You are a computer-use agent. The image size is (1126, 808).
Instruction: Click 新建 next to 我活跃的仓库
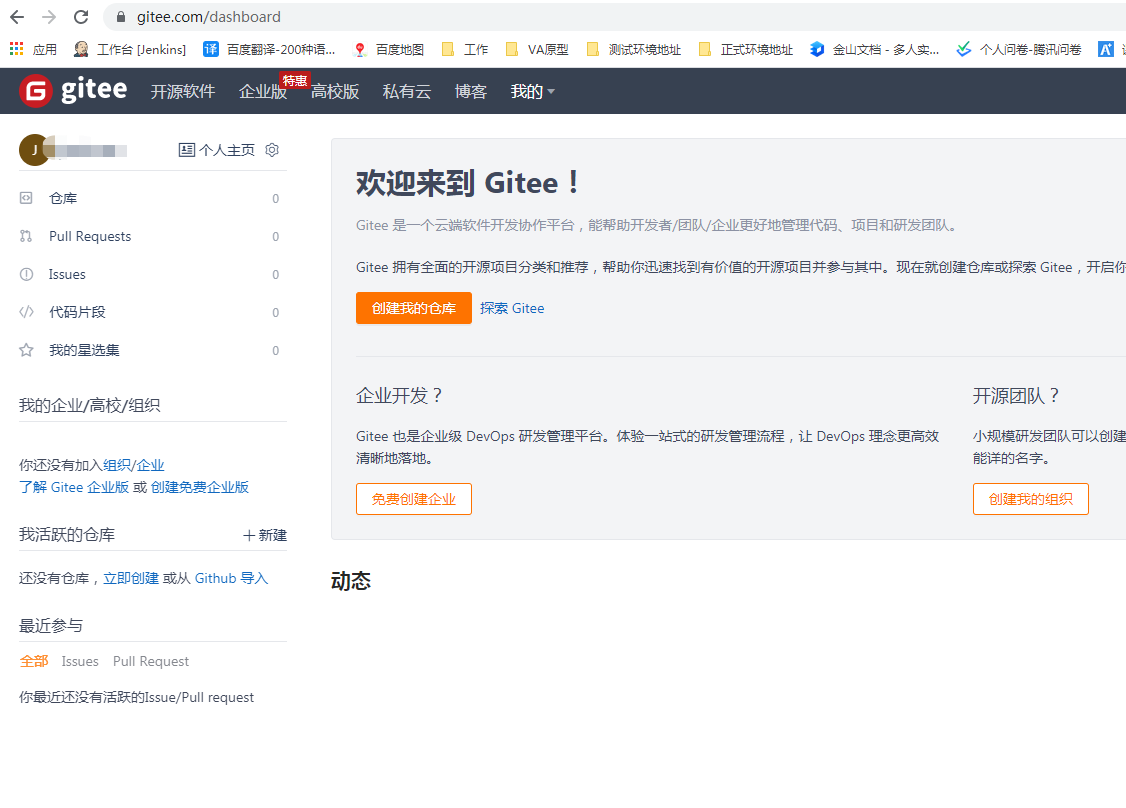tap(264, 535)
